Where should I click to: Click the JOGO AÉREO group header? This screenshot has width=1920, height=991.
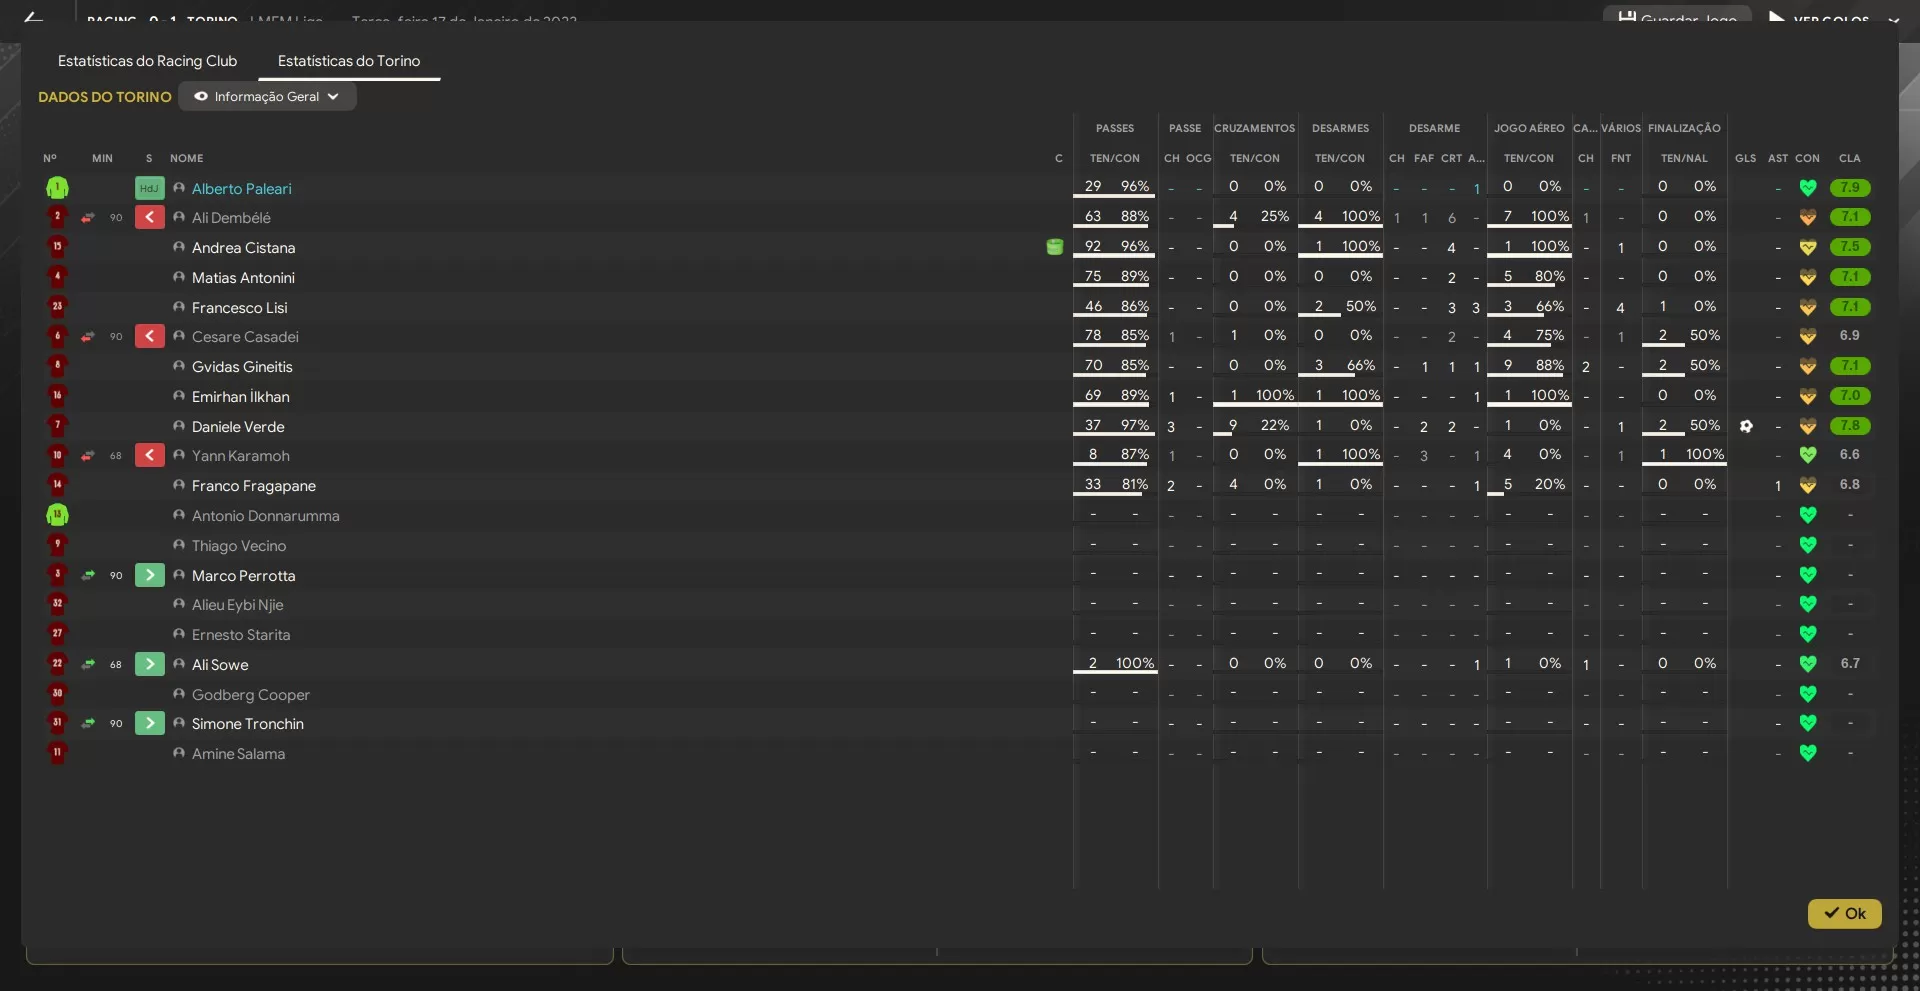[1529, 128]
